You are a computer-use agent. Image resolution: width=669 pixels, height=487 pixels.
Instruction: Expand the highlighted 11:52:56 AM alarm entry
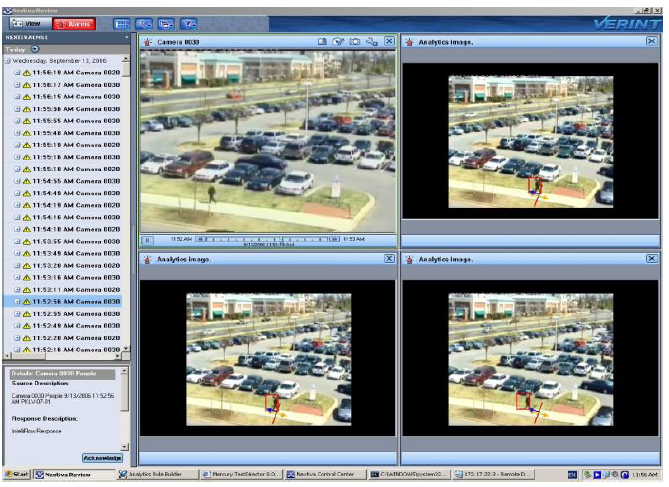point(17,301)
